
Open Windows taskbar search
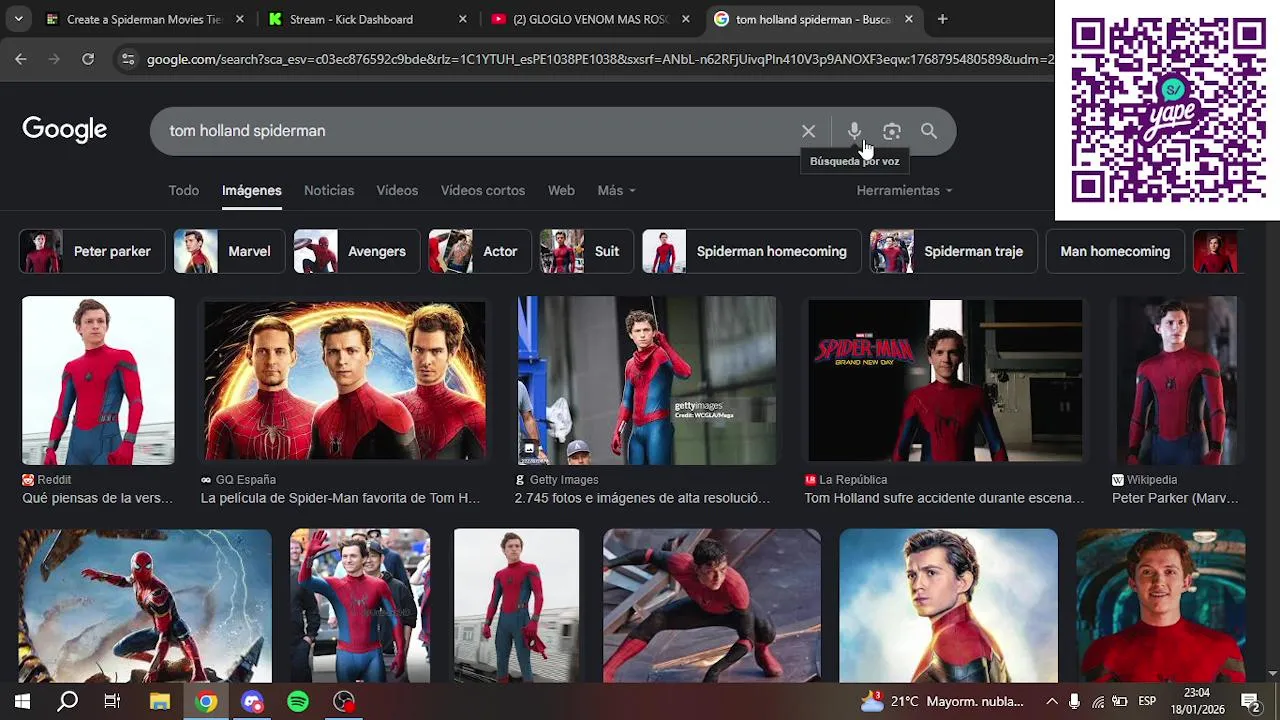tap(67, 702)
